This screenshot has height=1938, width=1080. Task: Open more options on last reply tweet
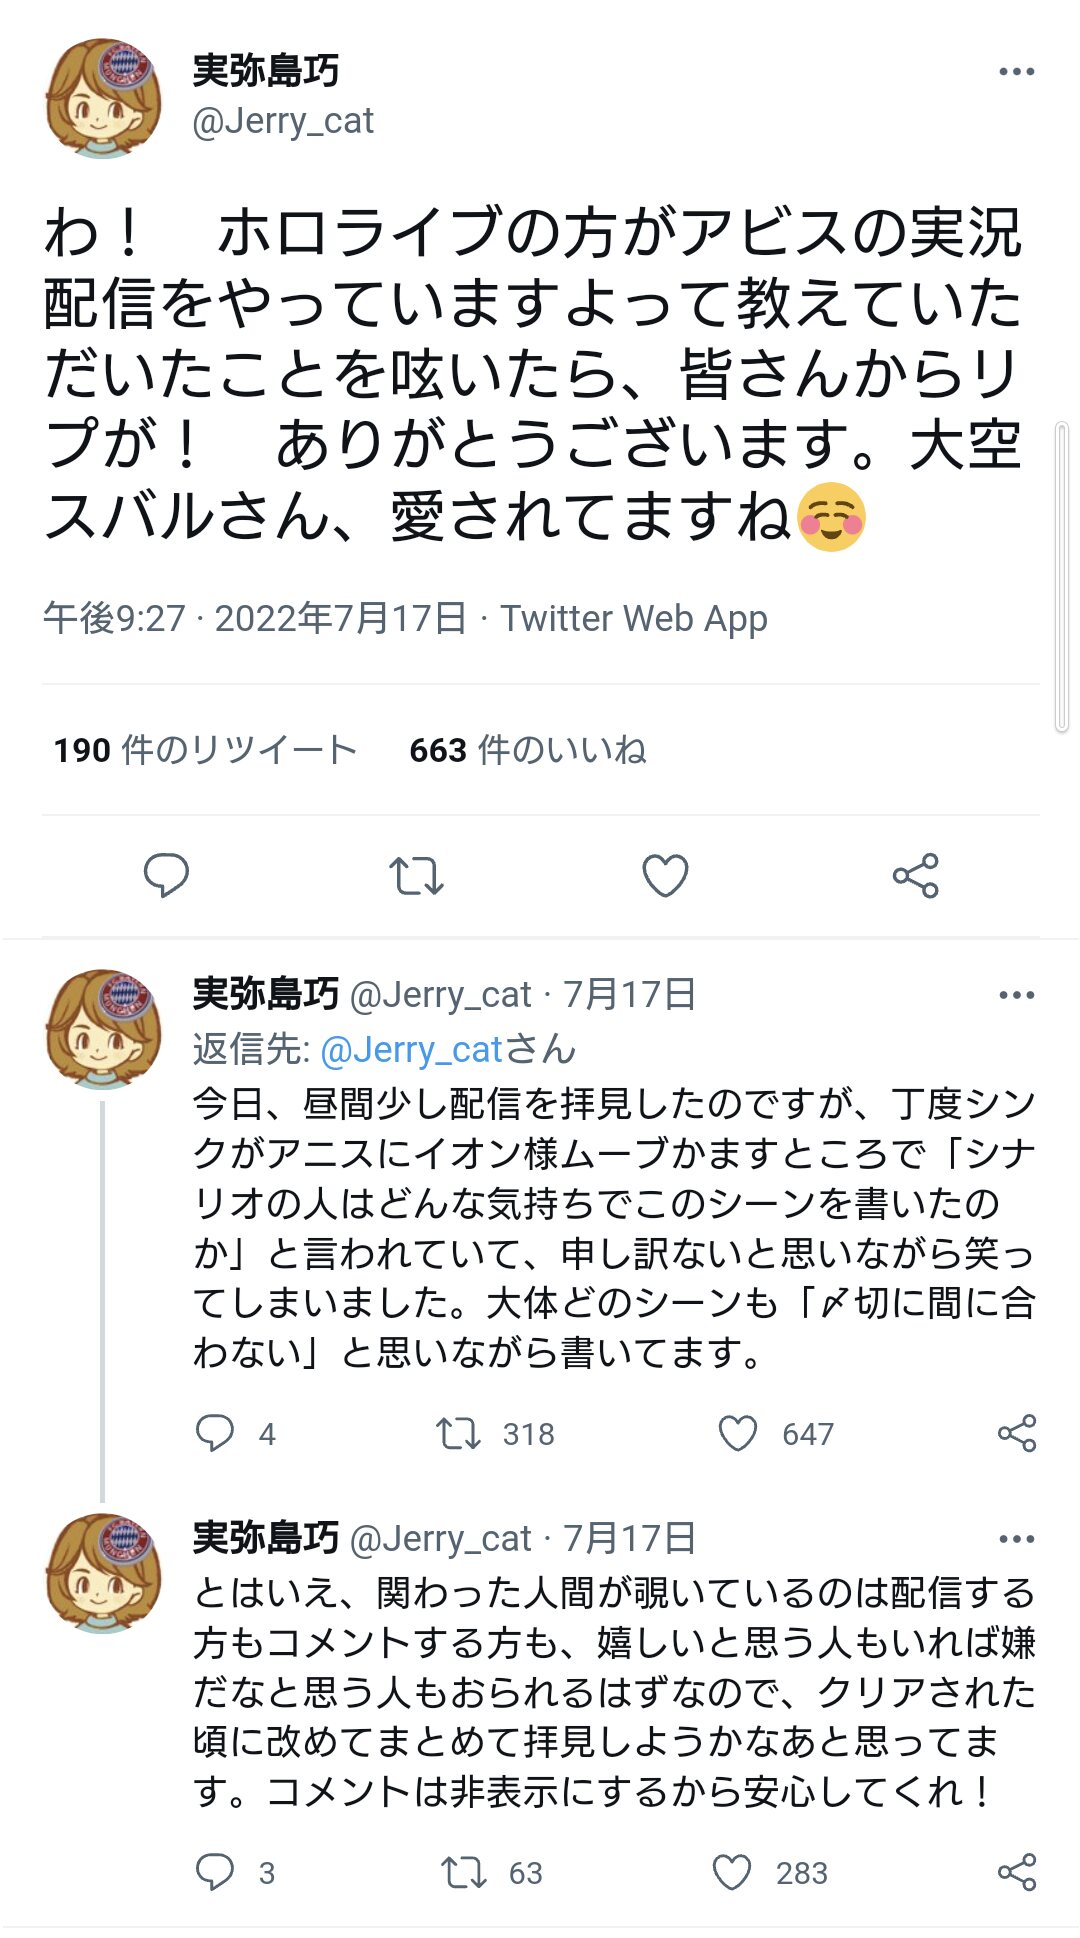tap(1016, 1539)
